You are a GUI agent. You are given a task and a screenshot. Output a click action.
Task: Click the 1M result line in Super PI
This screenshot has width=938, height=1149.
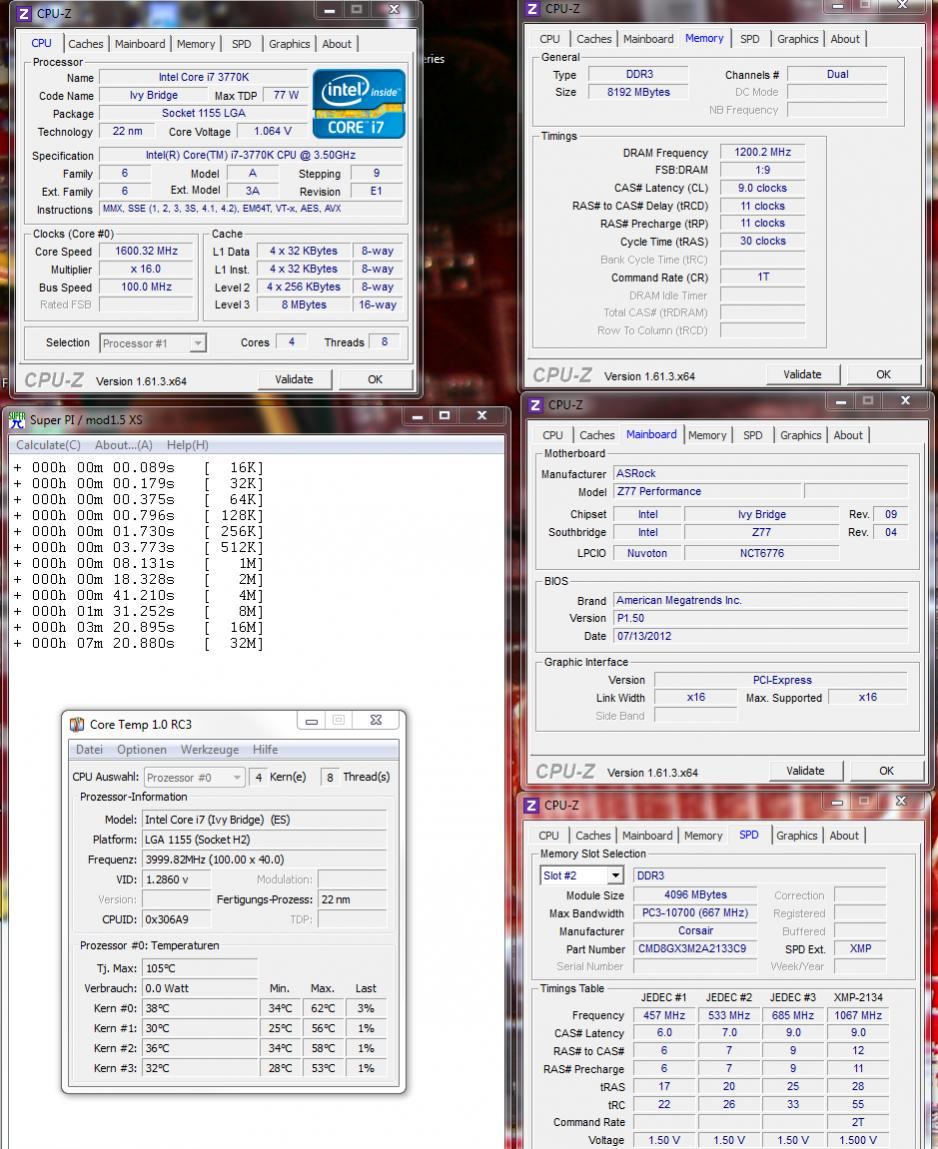click(138, 564)
